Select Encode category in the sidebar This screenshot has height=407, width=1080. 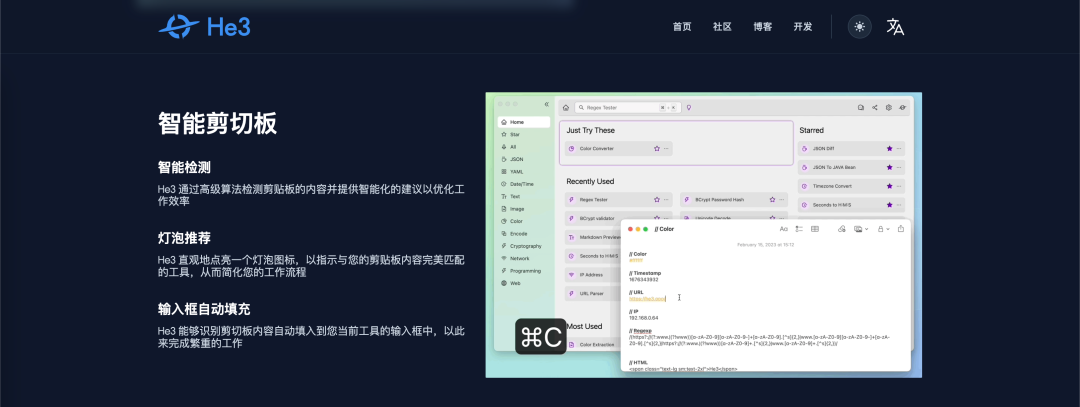[x=523, y=233]
